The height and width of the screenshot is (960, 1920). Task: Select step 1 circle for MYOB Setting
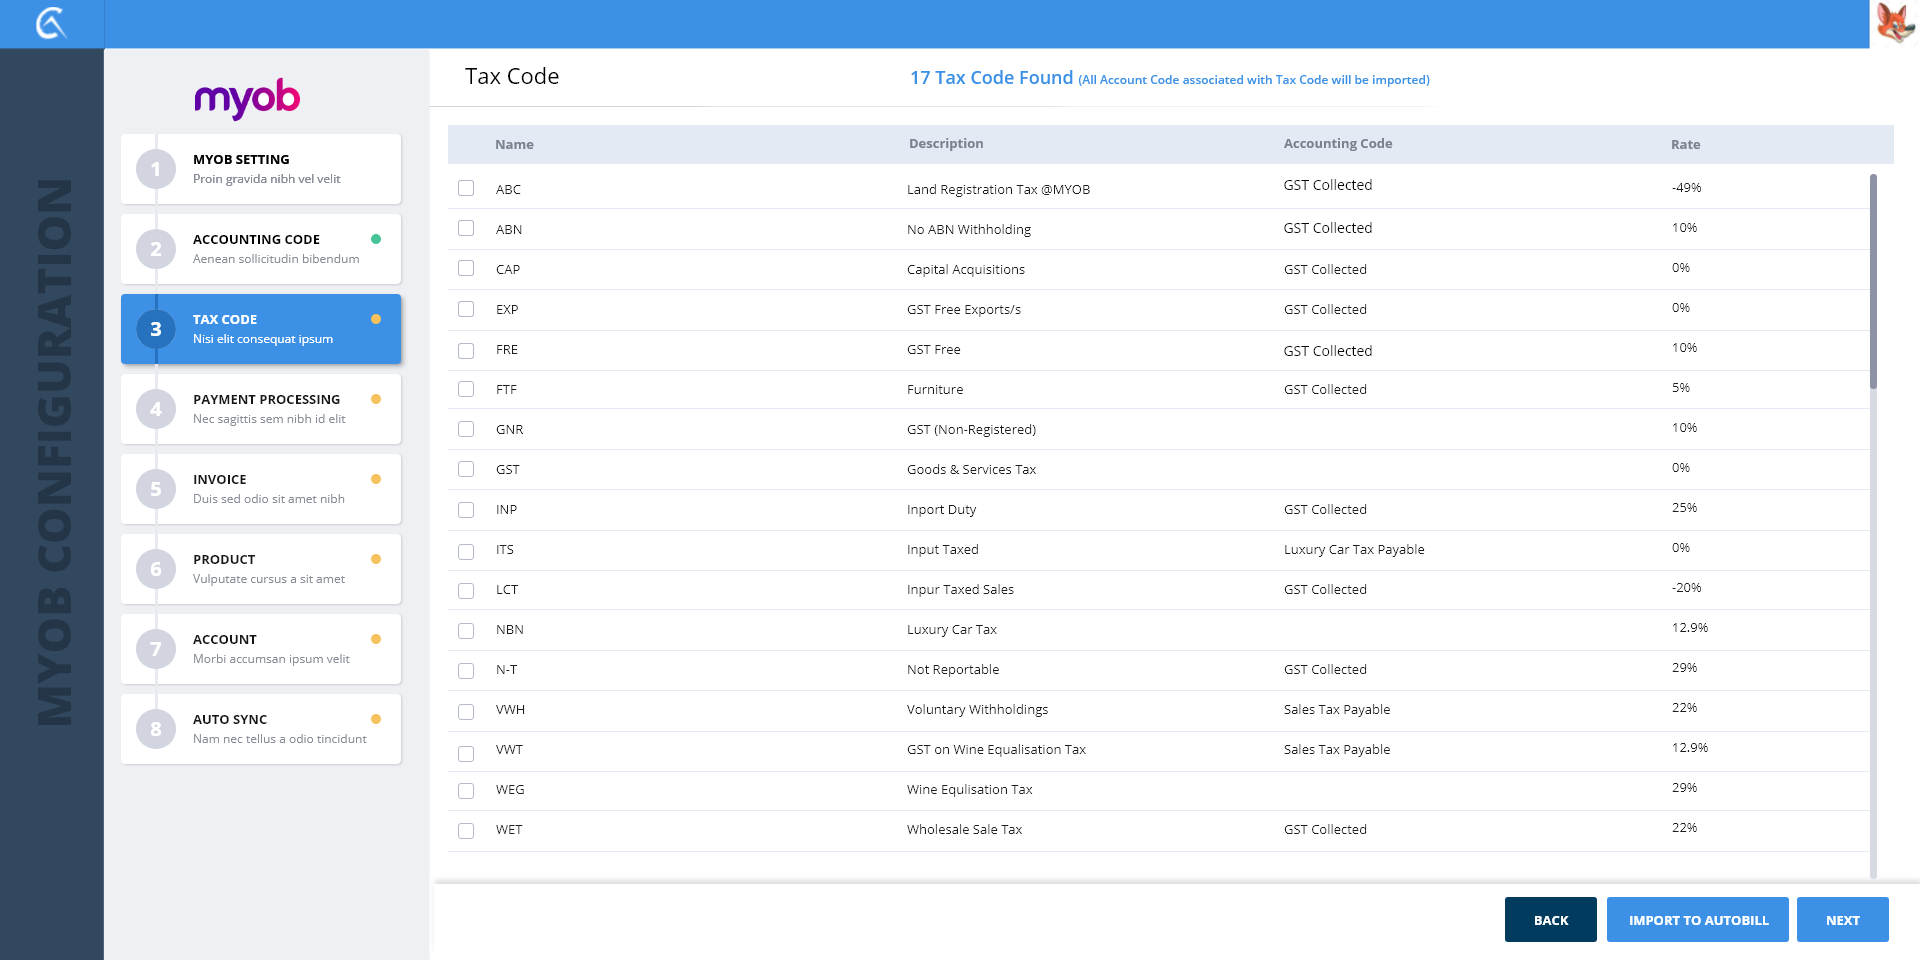(x=156, y=169)
